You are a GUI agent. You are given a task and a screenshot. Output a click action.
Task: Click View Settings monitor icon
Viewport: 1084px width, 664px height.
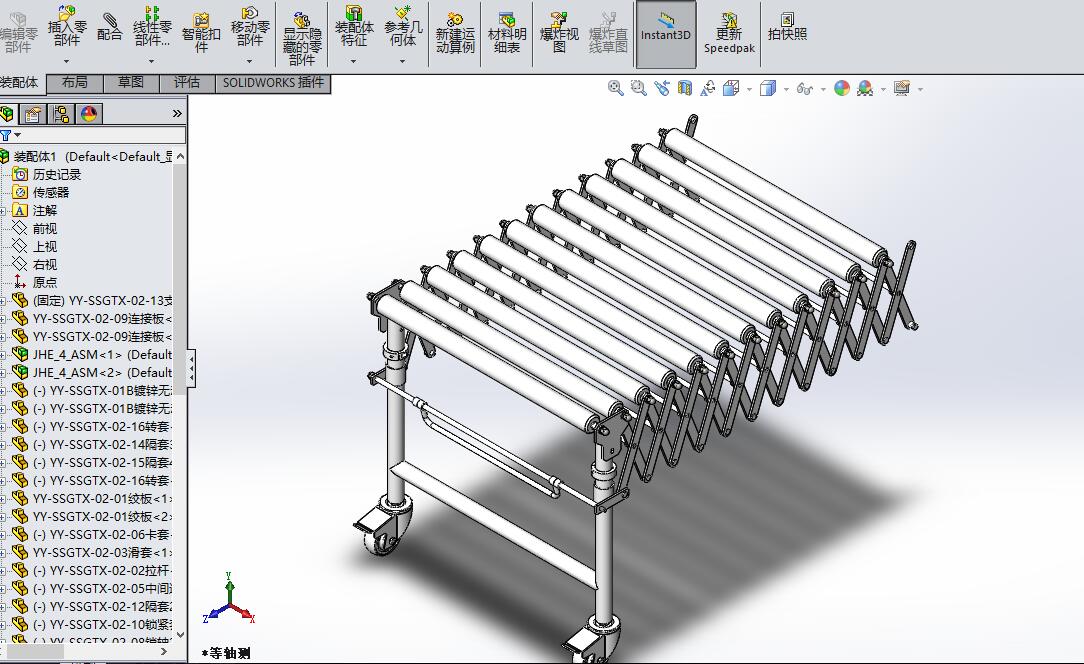[901, 88]
